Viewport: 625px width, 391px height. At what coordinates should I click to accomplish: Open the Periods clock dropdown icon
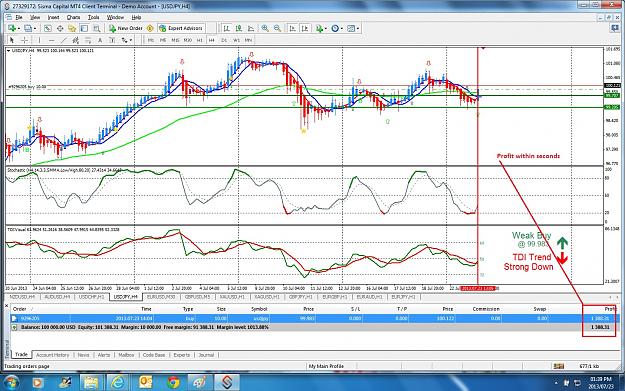tap(337, 28)
